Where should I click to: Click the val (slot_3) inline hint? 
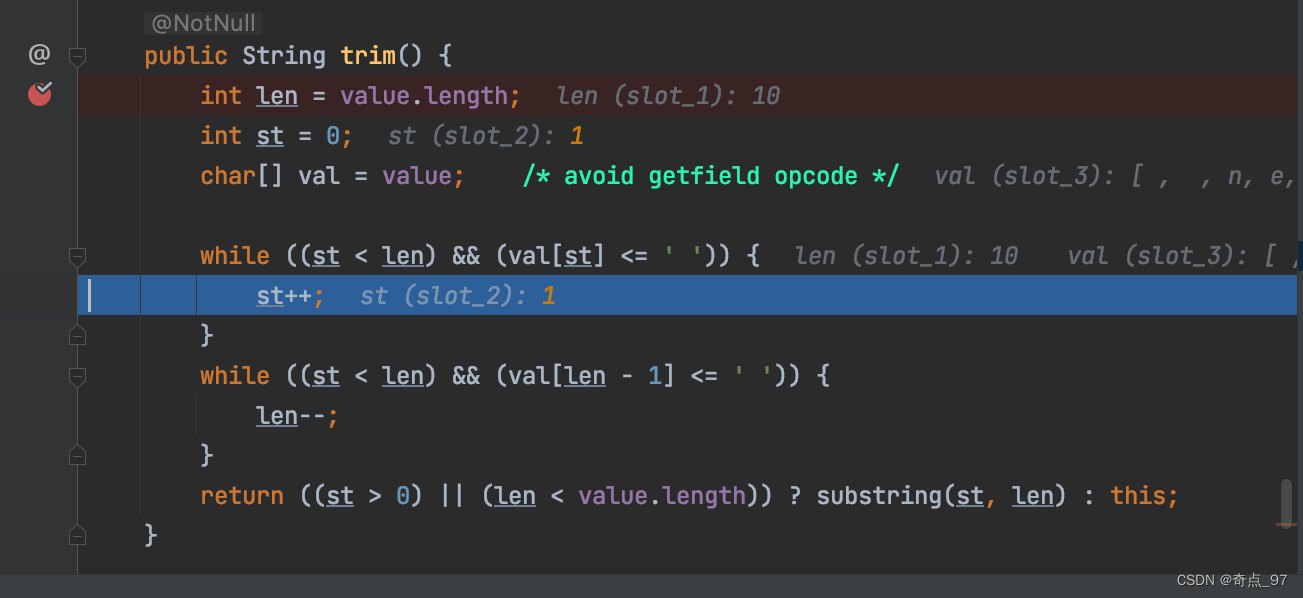point(1026,175)
